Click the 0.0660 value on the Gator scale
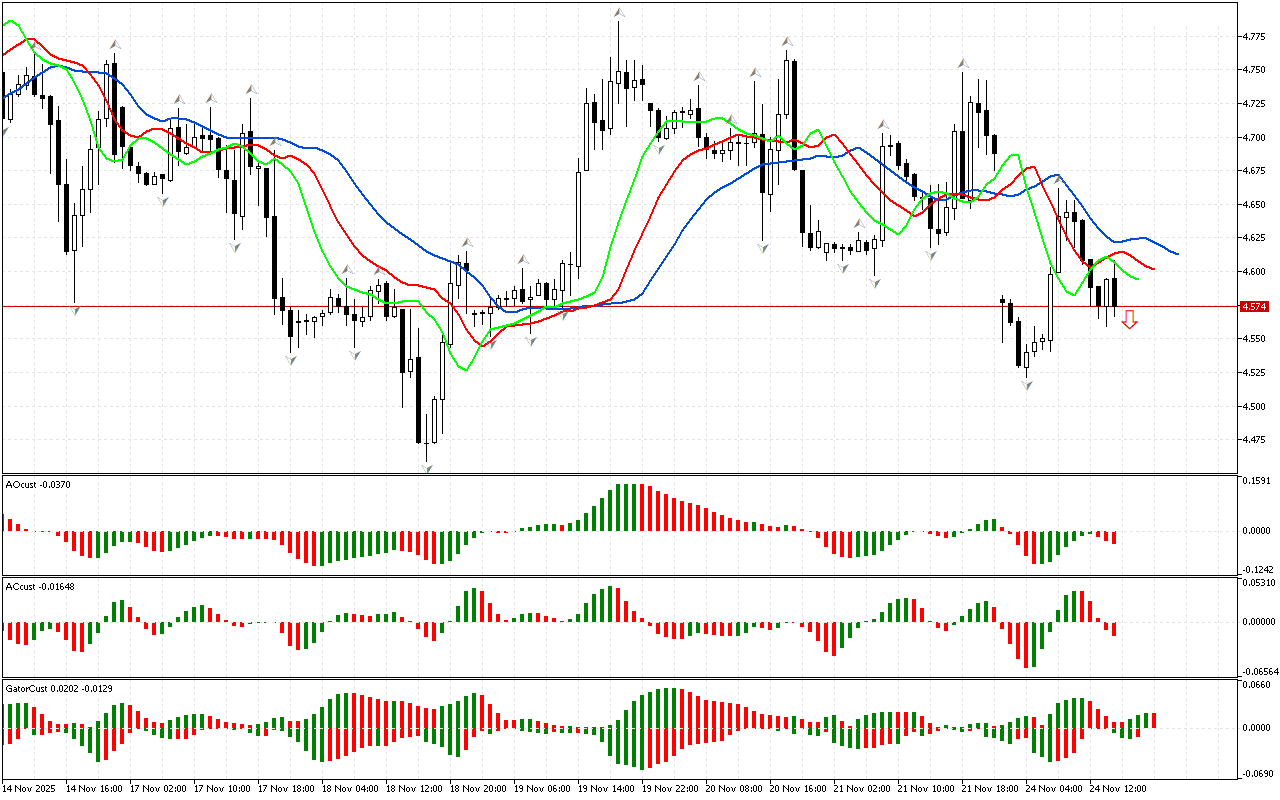The height and width of the screenshot is (800, 1280). coord(1256,685)
